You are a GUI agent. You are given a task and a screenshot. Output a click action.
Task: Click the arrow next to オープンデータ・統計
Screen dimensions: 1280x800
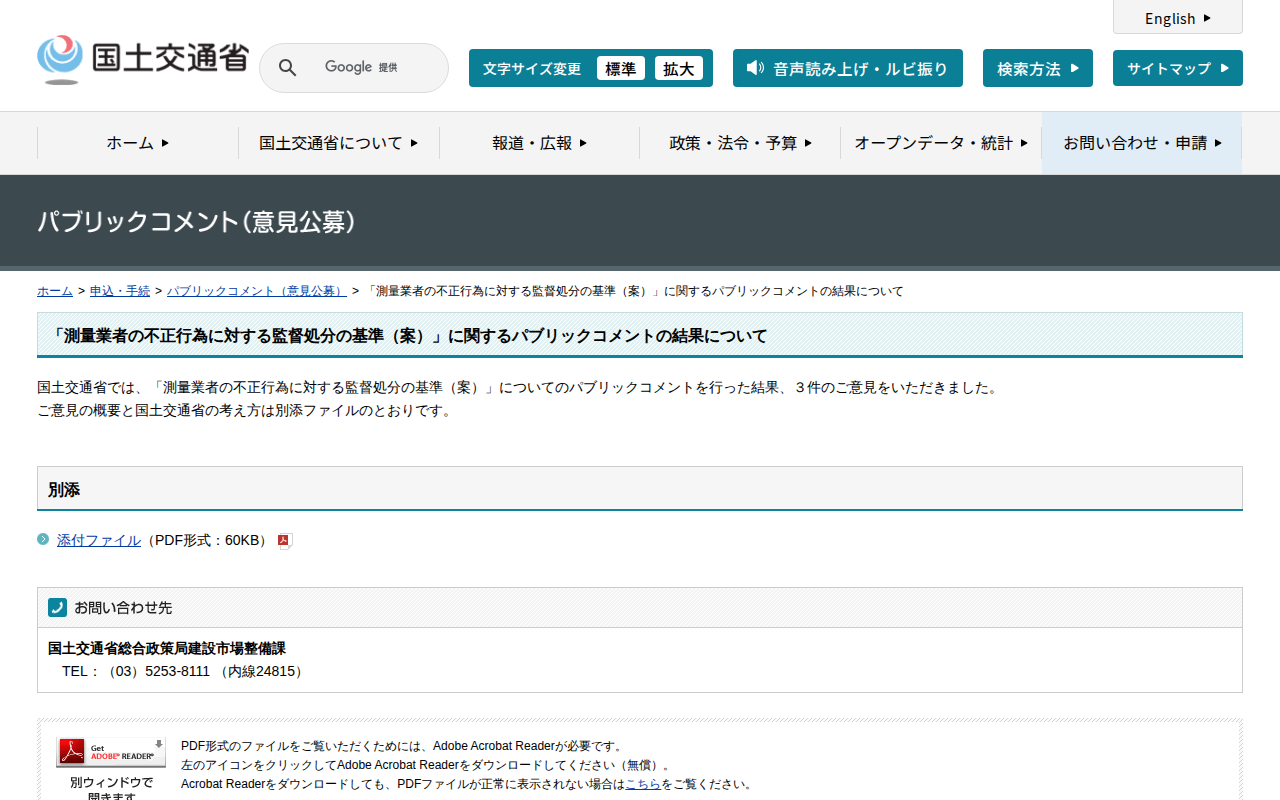(x=1024, y=143)
